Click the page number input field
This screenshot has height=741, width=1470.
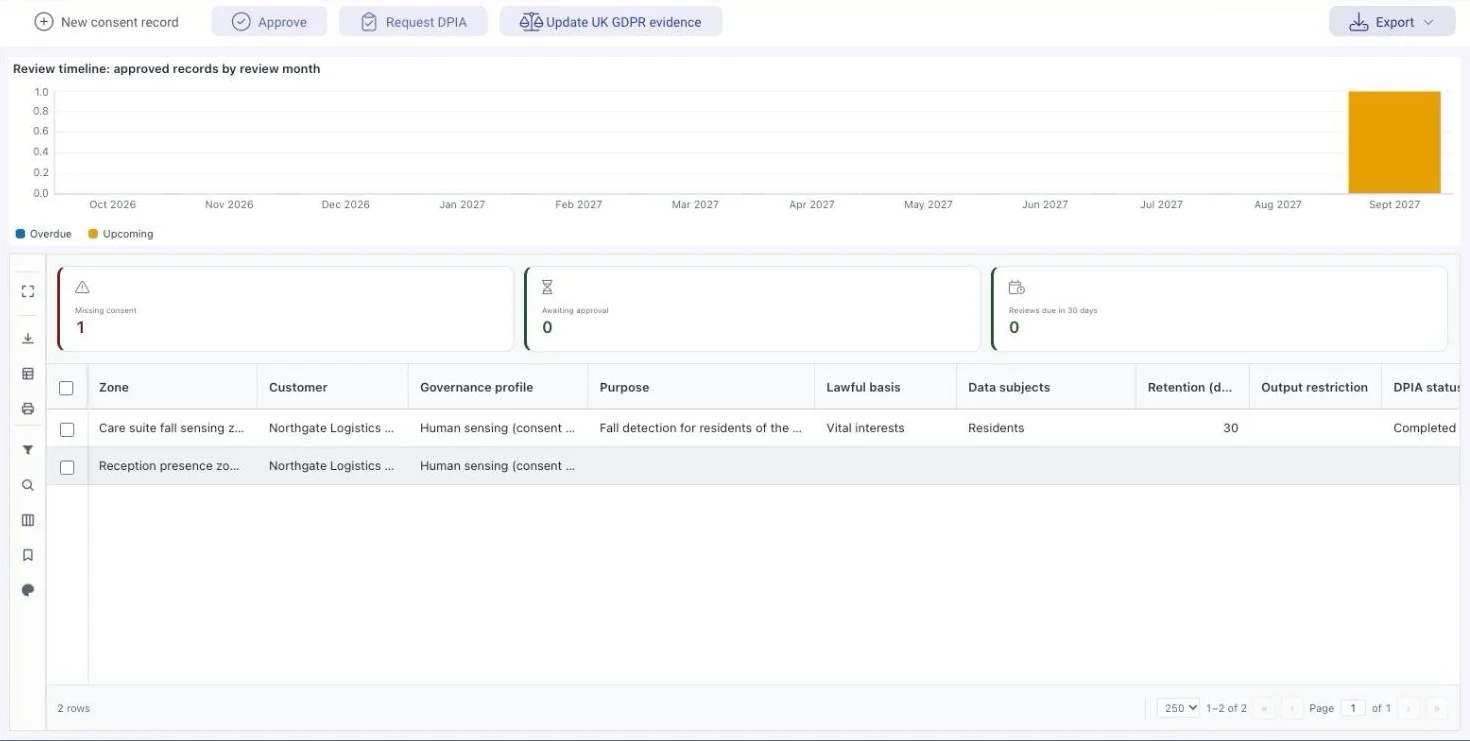pos(1352,708)
